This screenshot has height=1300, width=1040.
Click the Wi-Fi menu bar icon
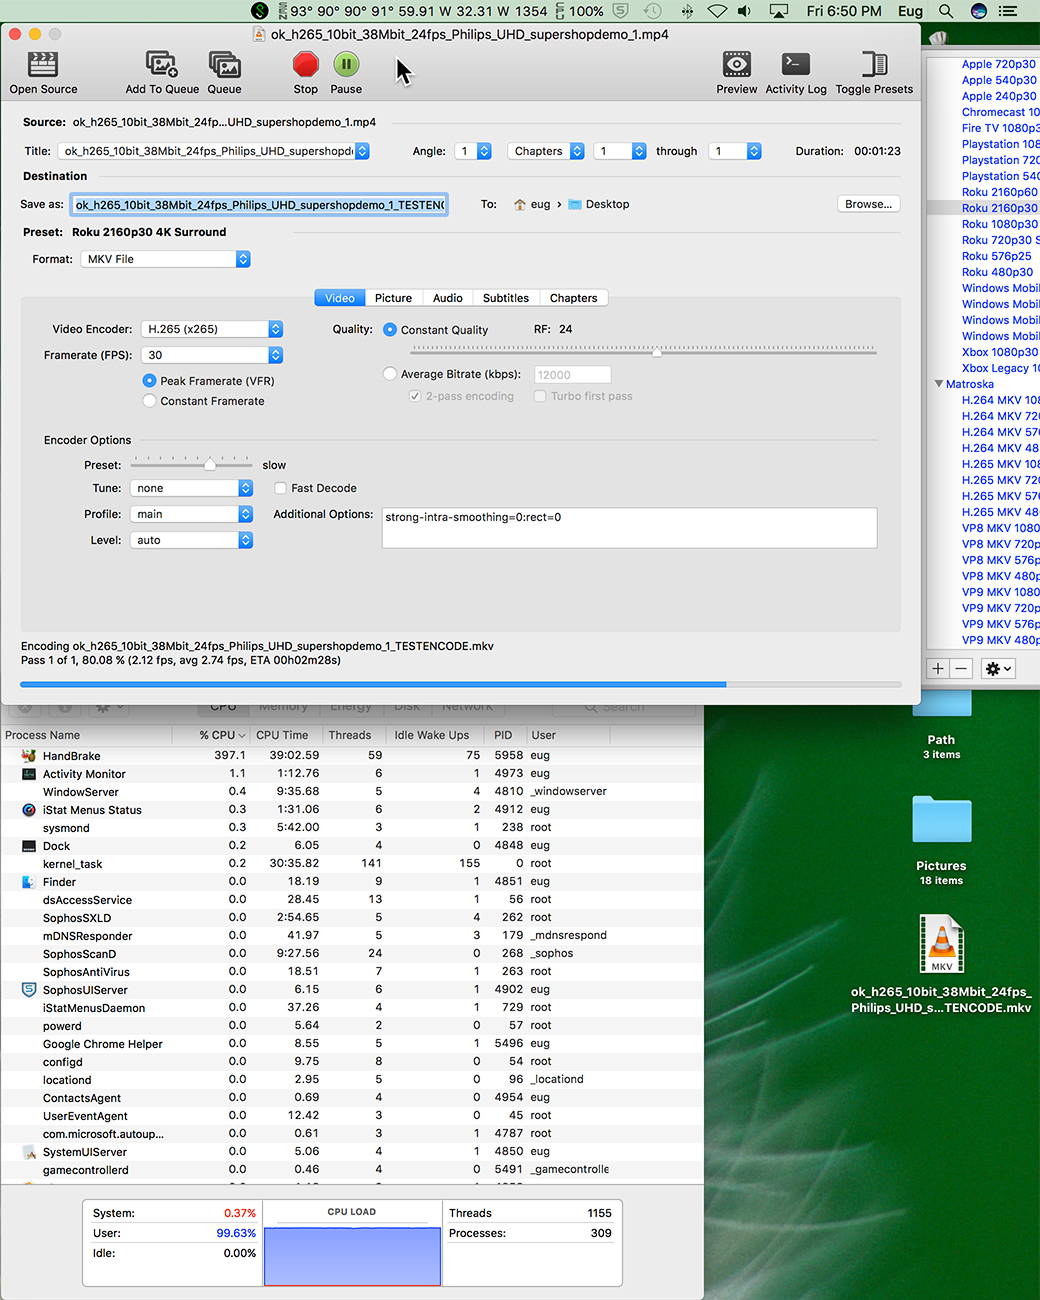click(x=717, y=11)
